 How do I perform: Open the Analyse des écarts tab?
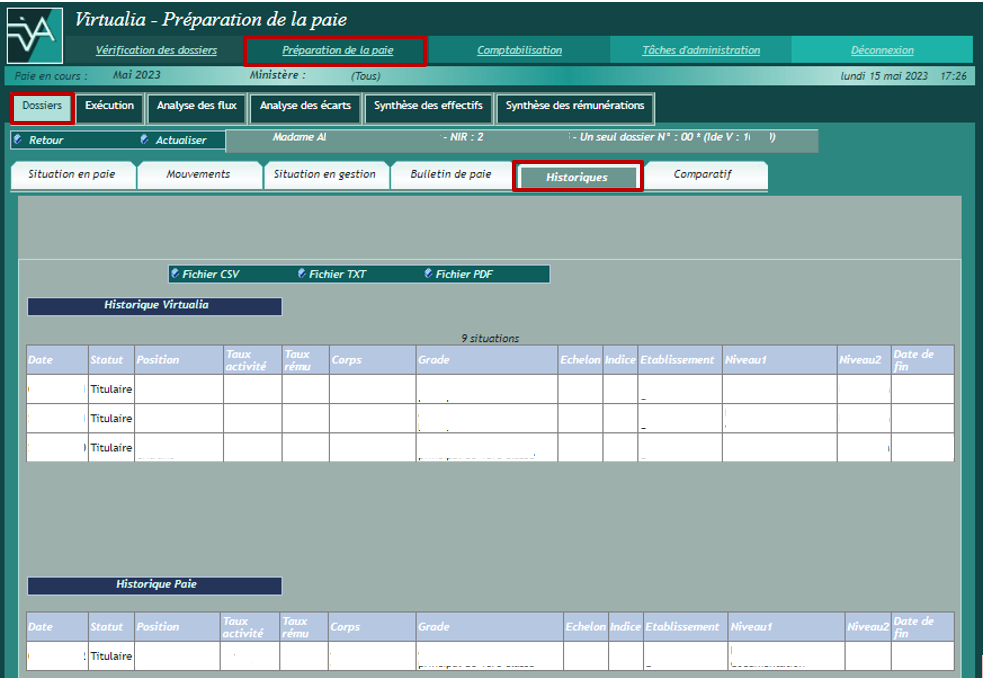(x=305, y=106)
